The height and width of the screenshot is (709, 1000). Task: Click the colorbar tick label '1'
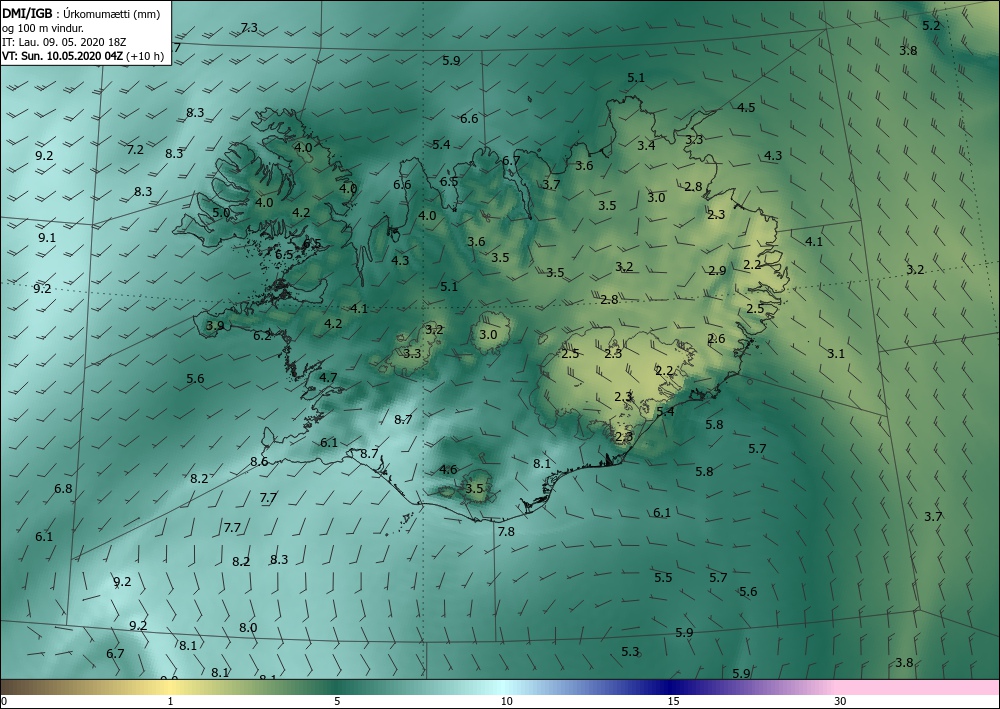coord(170,702)
